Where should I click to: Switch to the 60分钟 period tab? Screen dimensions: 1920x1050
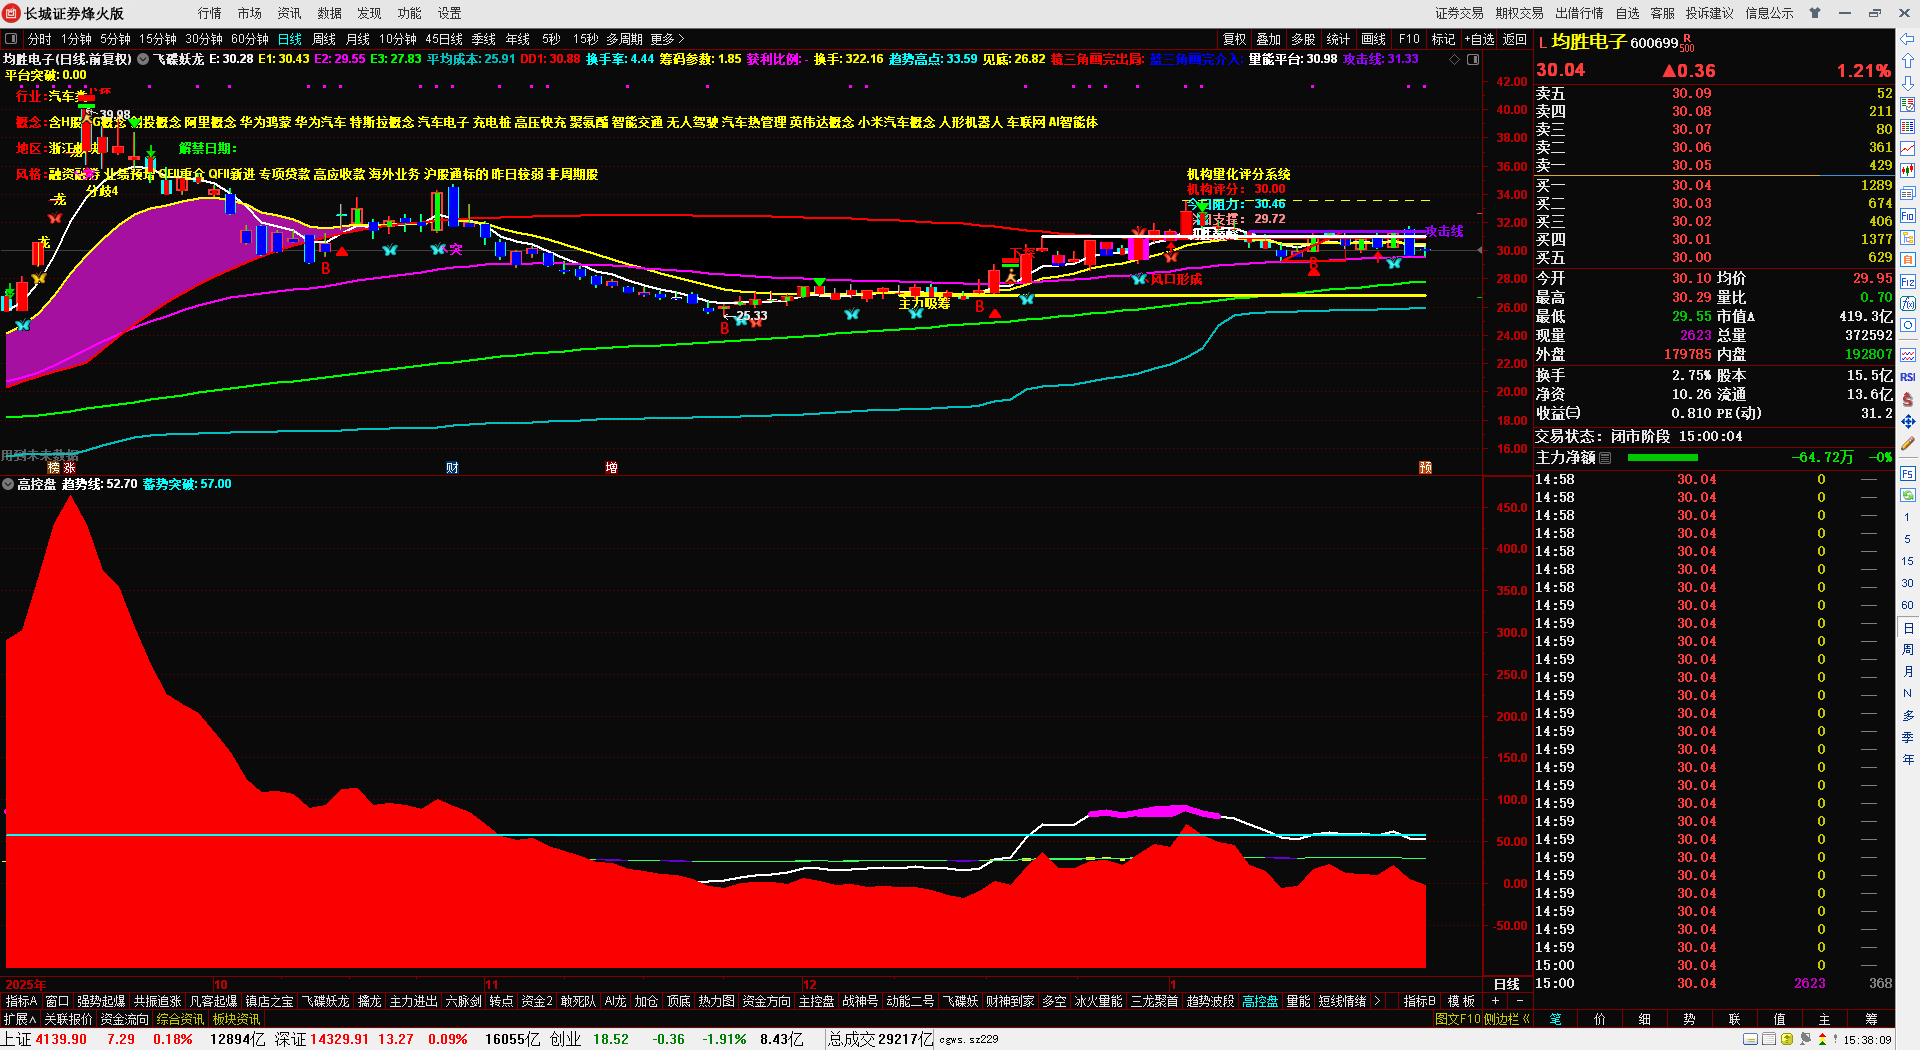[250, 39]
